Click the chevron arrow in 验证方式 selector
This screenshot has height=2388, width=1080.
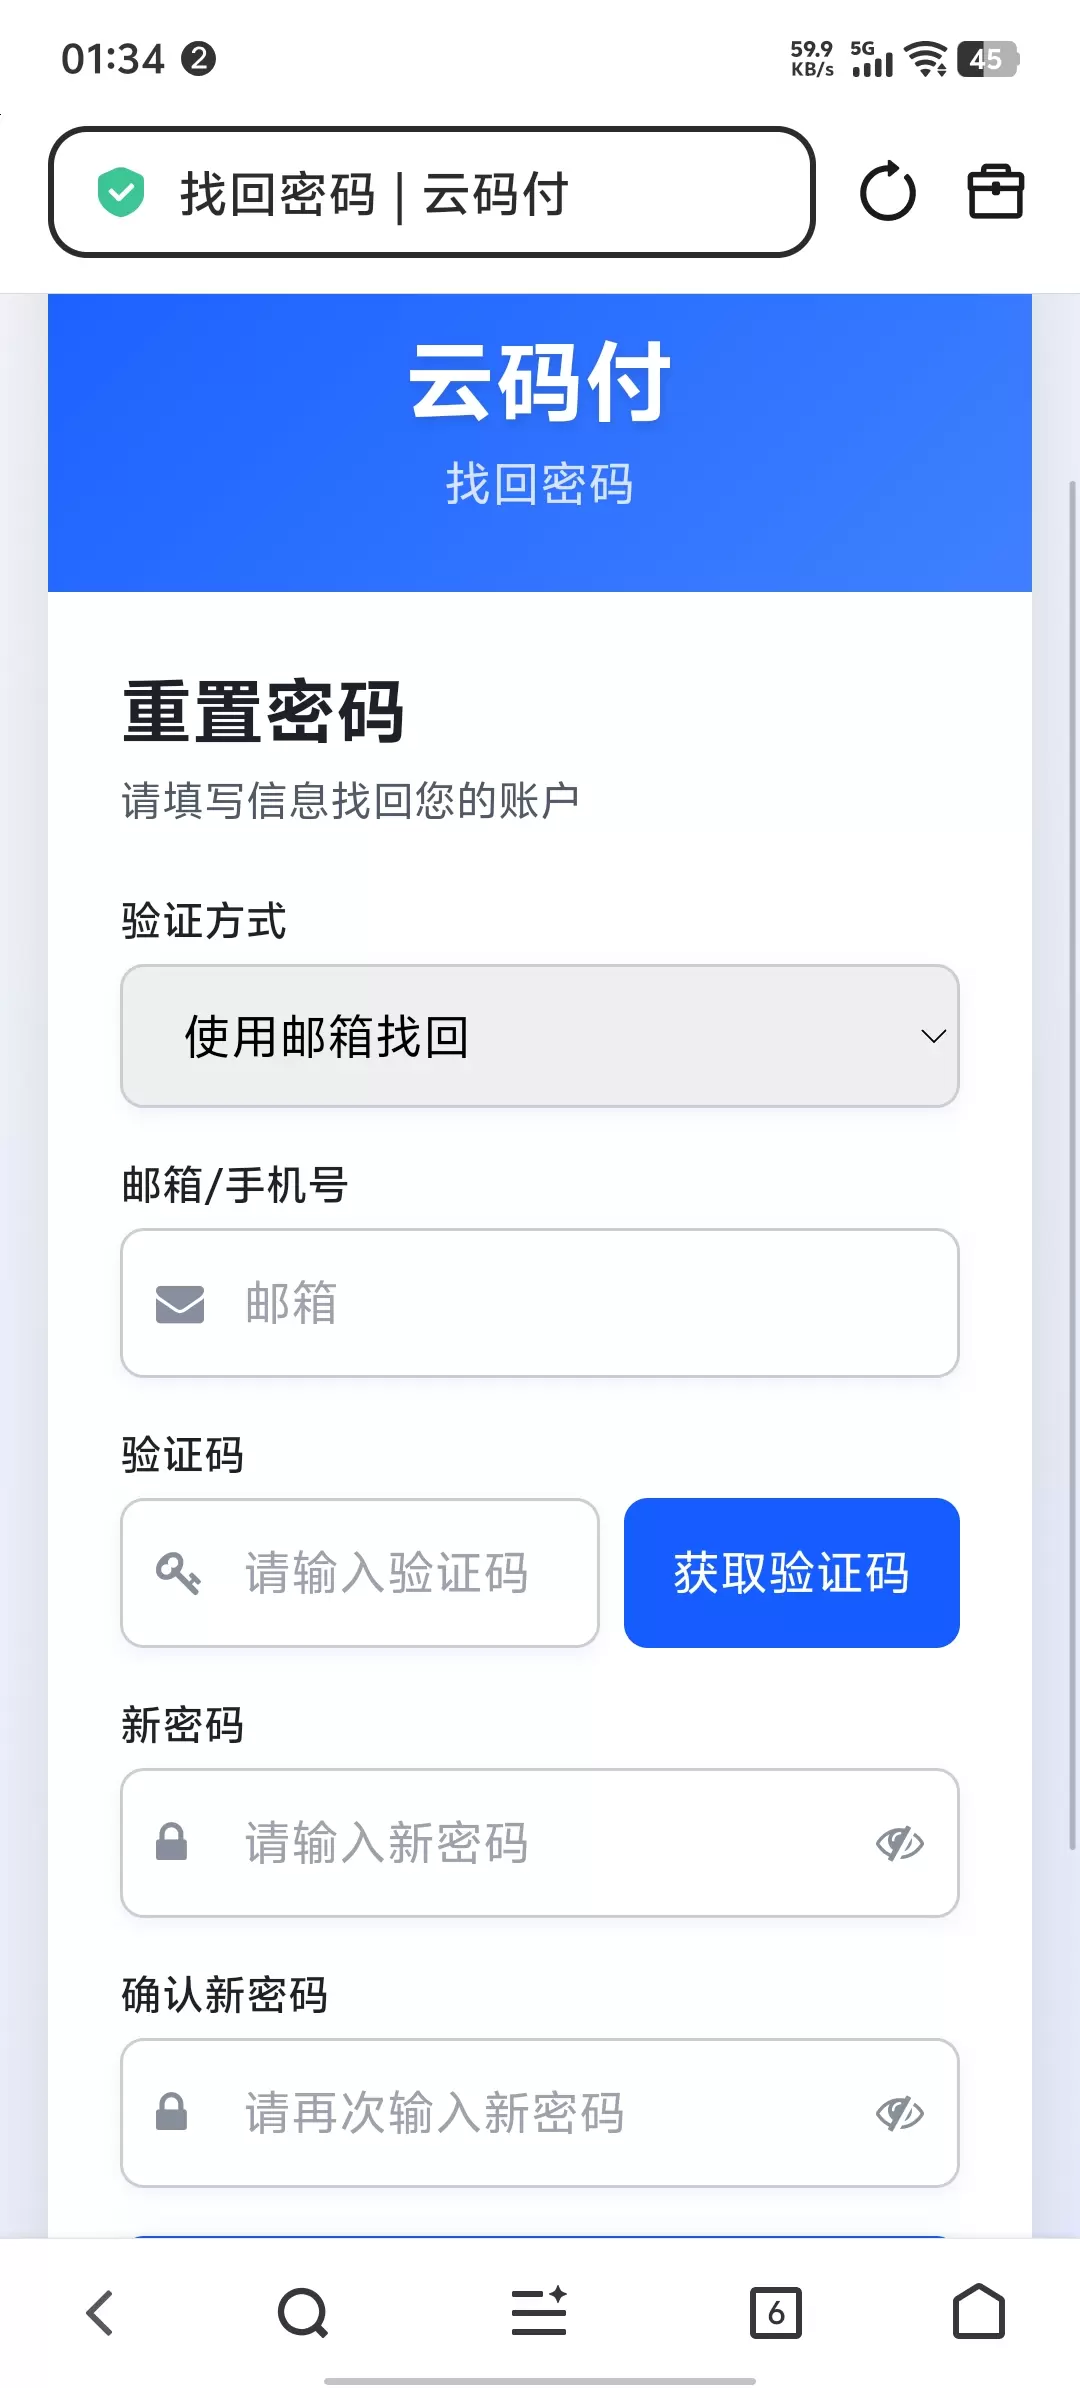coord(933,1037)
